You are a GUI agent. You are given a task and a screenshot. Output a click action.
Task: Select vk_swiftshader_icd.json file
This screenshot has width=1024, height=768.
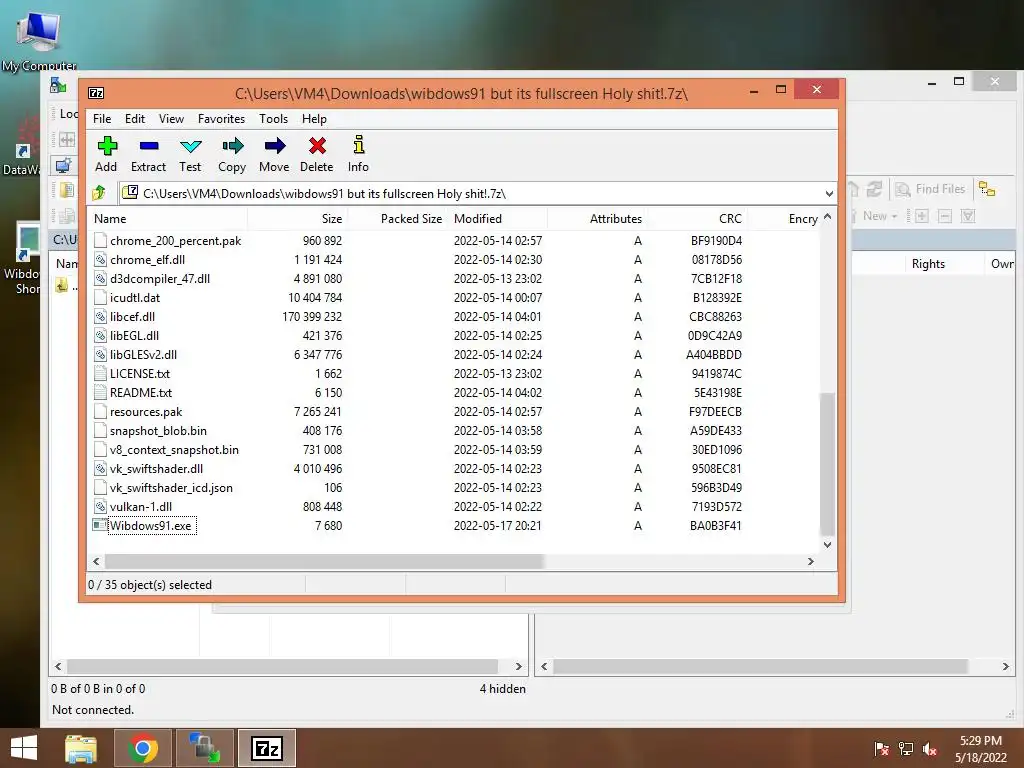point(171,487)
